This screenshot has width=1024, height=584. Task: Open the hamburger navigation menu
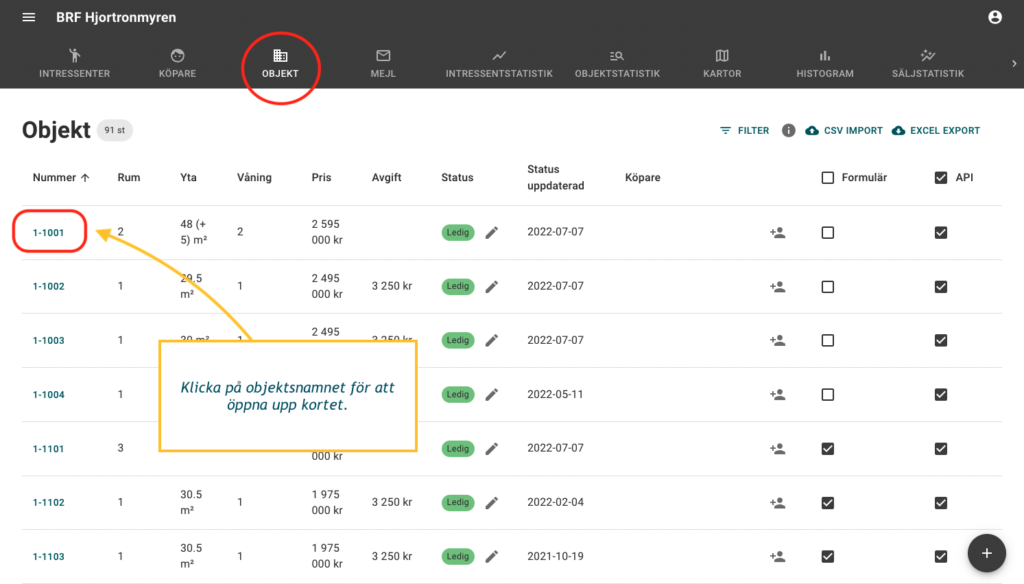(x=29, y=18)
